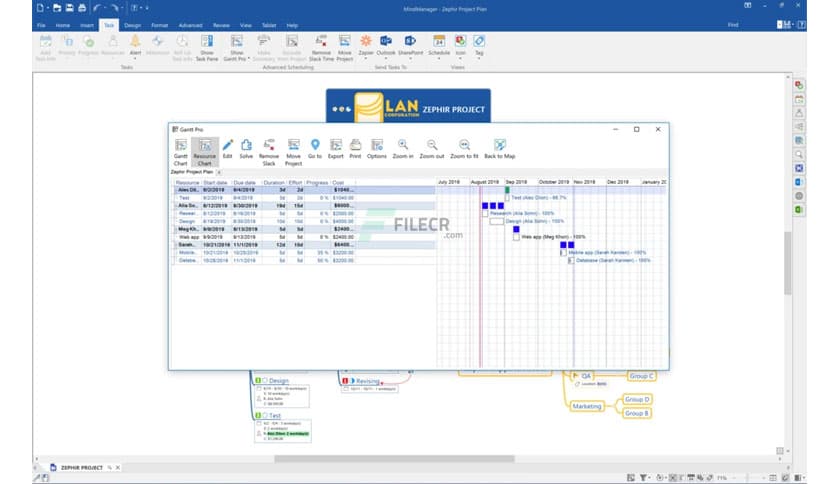836x484 pixels.
Task: Select the Group D topic on the map
Action: point(637,399)
